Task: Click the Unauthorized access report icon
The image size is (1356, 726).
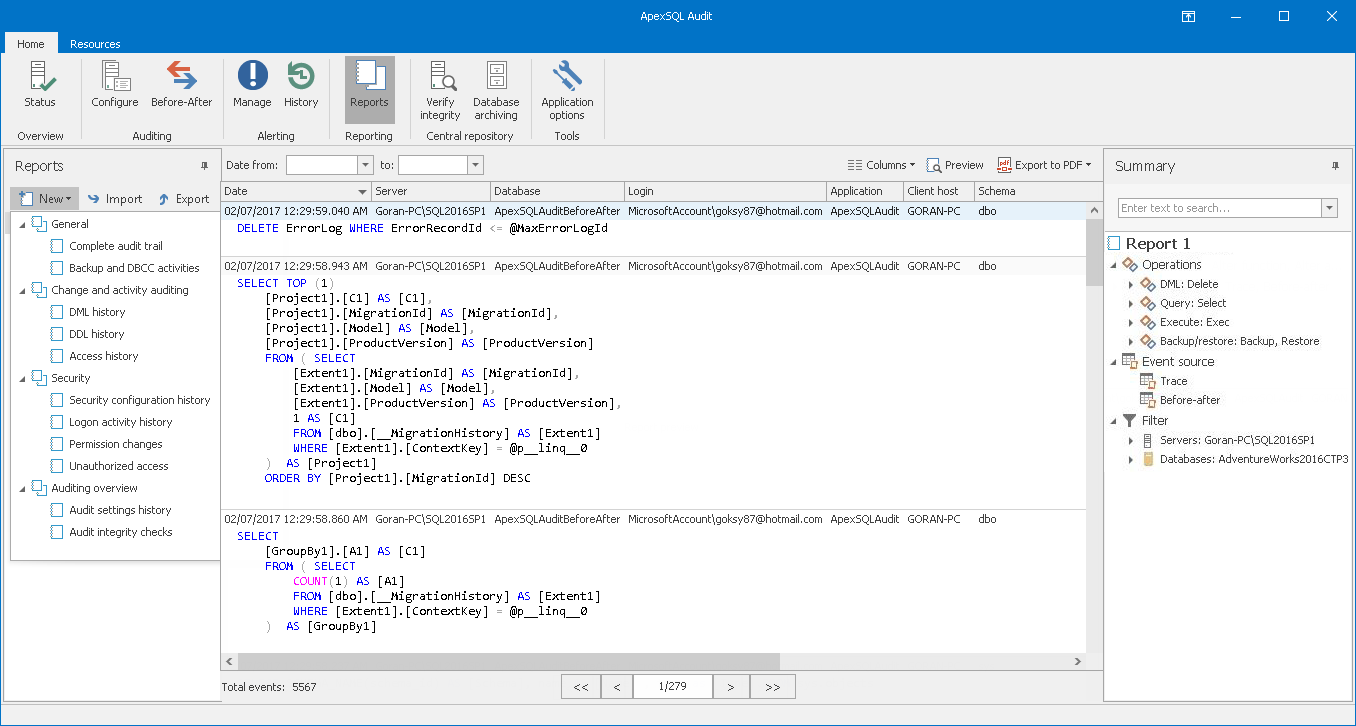Action: tap(57, 466)
